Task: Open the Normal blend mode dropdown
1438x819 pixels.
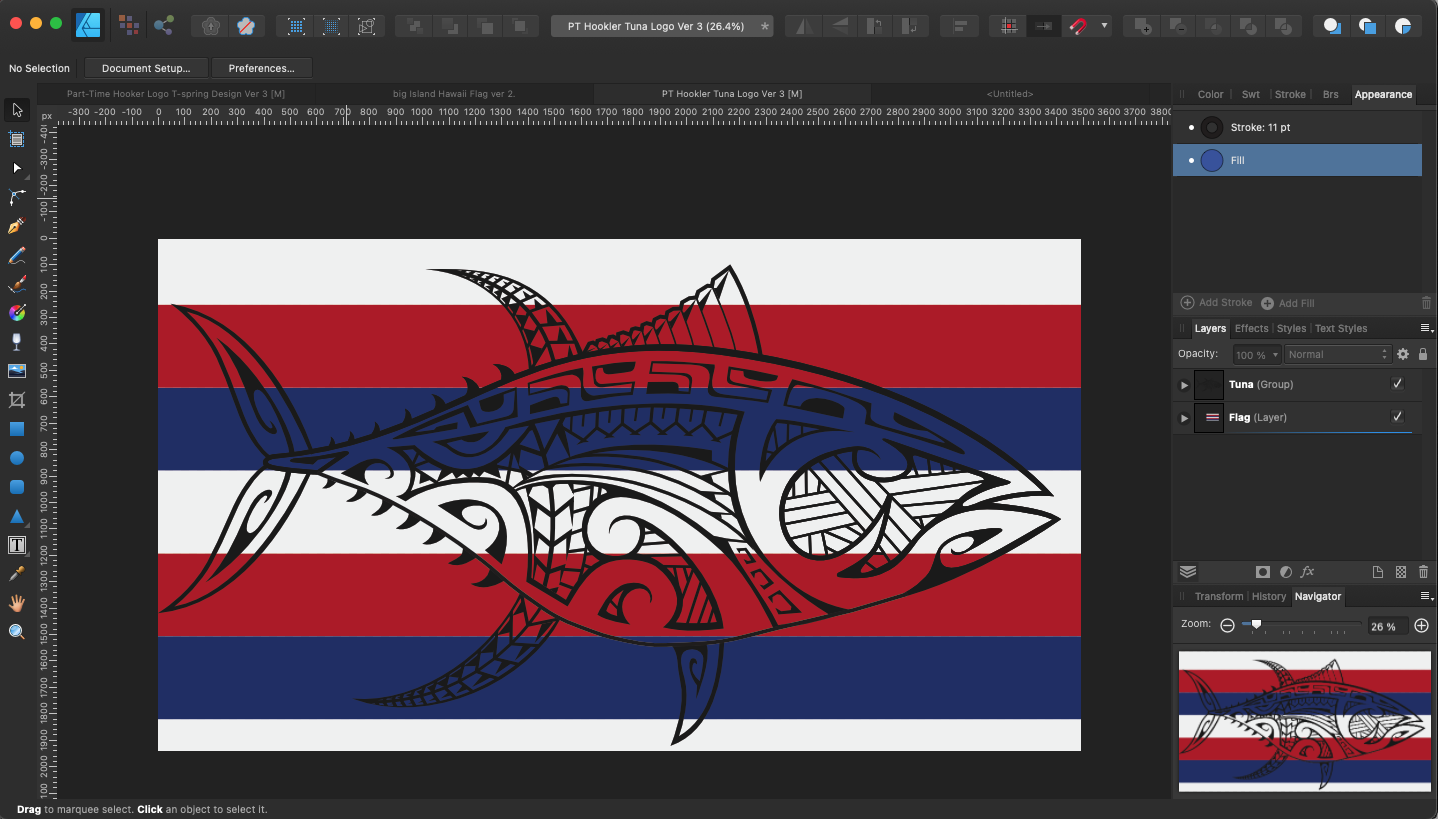Action: [1337, 355]
